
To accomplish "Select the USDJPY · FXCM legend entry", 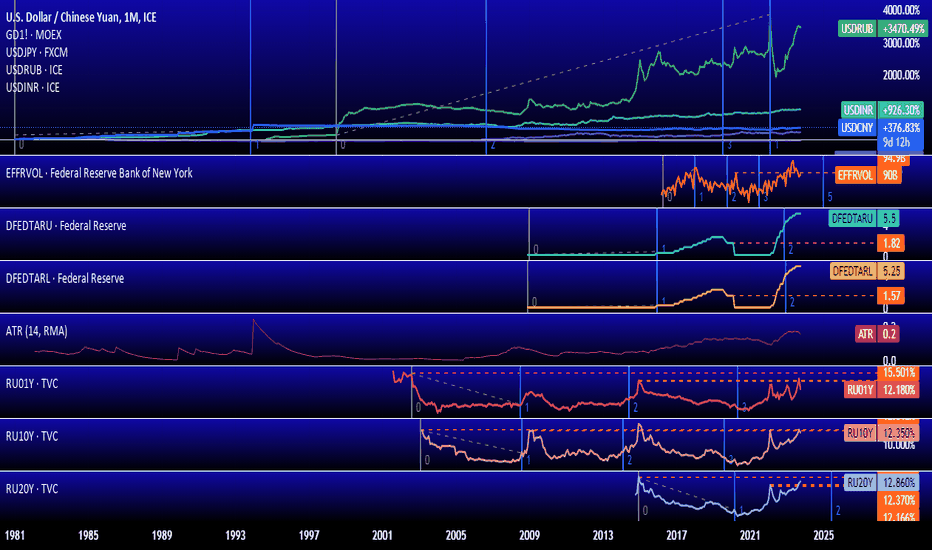I will tap(37, 52).
